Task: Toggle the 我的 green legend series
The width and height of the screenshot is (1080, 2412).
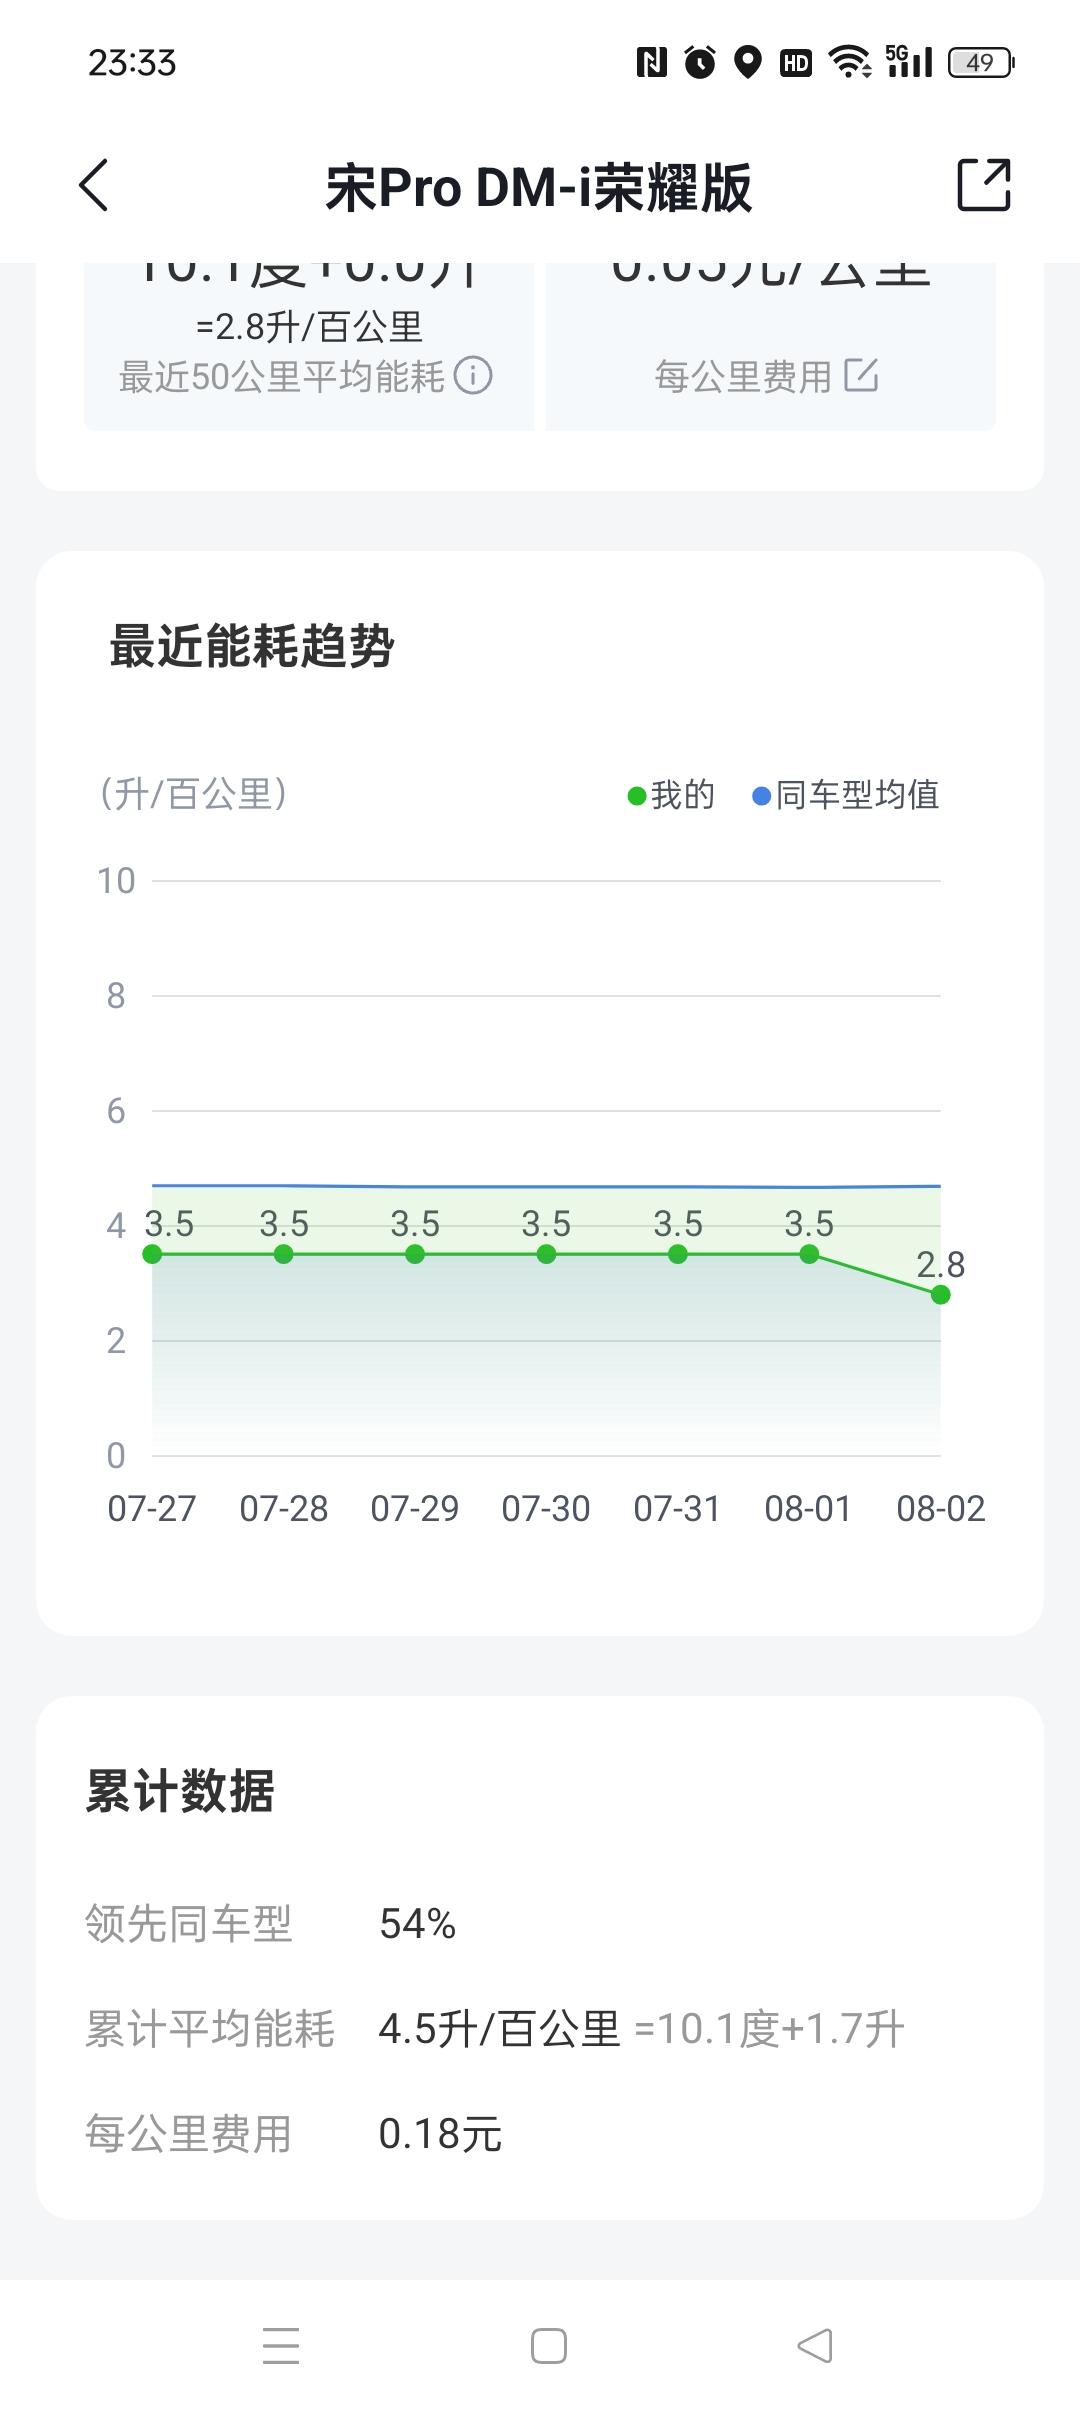Action: 671,795
